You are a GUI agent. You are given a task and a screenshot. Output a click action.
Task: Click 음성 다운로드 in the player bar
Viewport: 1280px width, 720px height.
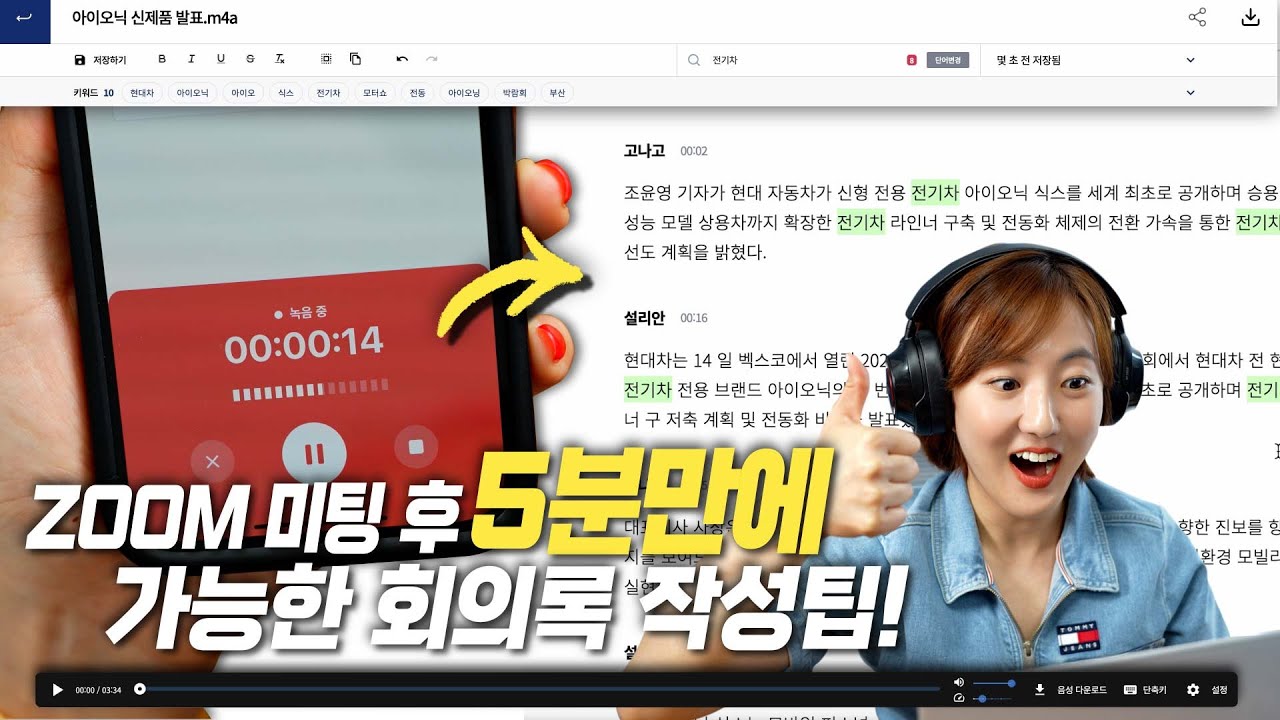click(1071, 690)
